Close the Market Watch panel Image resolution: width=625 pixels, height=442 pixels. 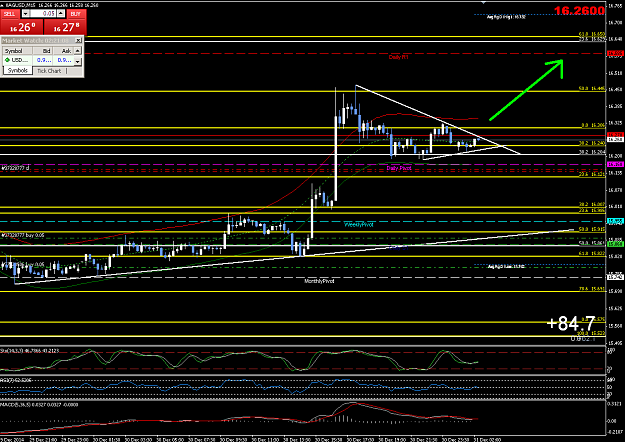coord(79,40)
